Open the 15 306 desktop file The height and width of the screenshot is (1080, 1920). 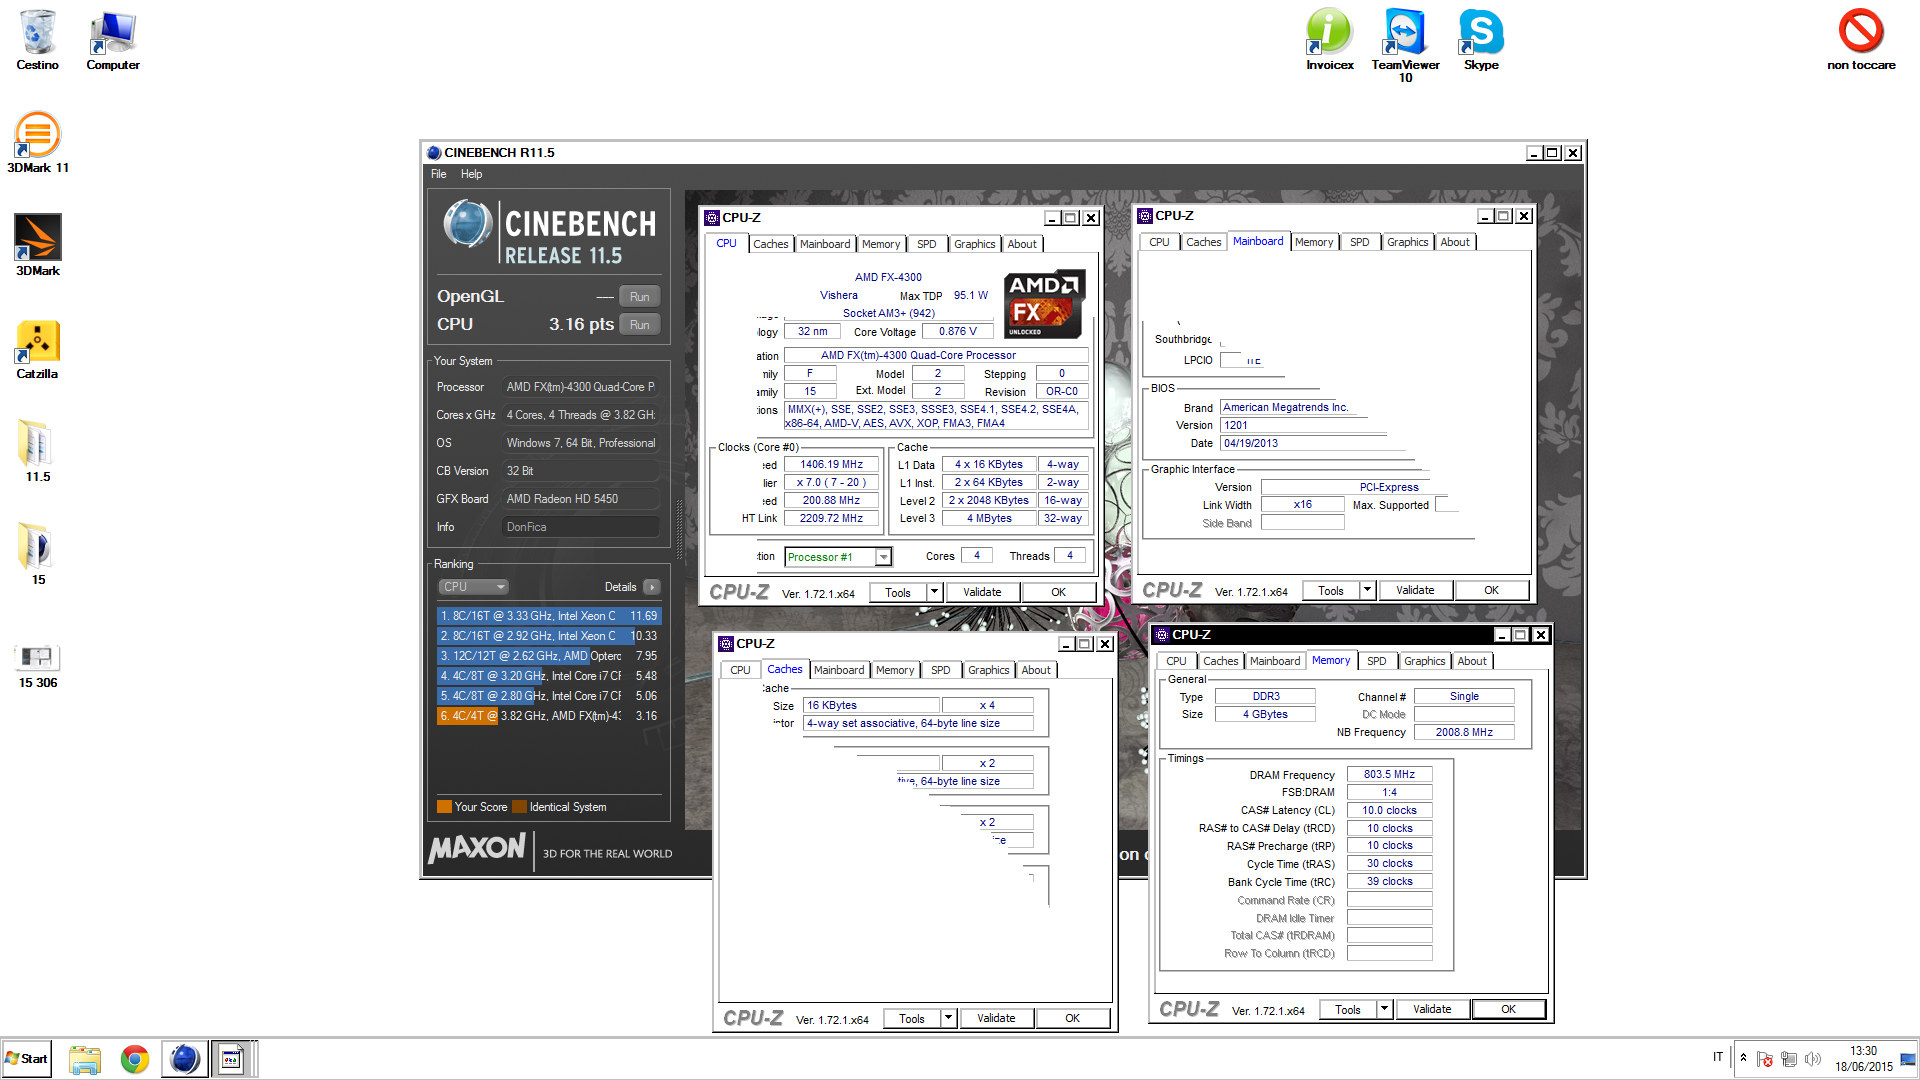[38, 666]
